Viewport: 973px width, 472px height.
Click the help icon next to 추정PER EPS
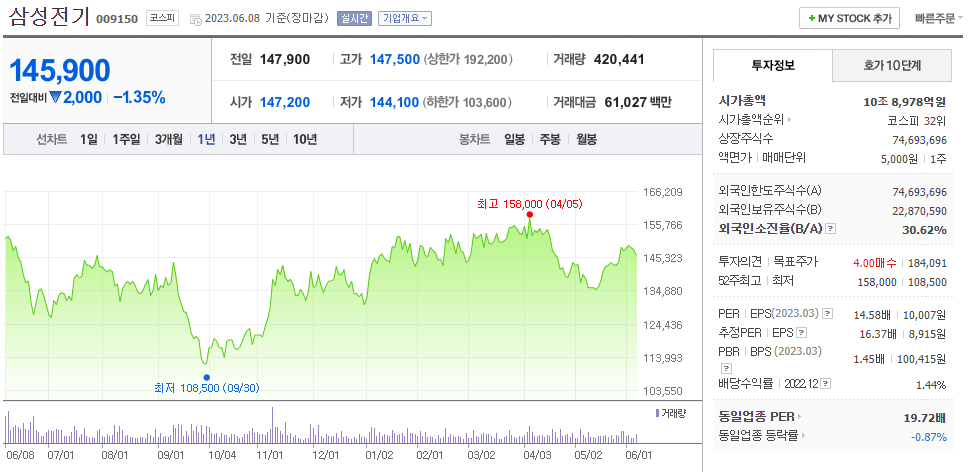[802, 333]
